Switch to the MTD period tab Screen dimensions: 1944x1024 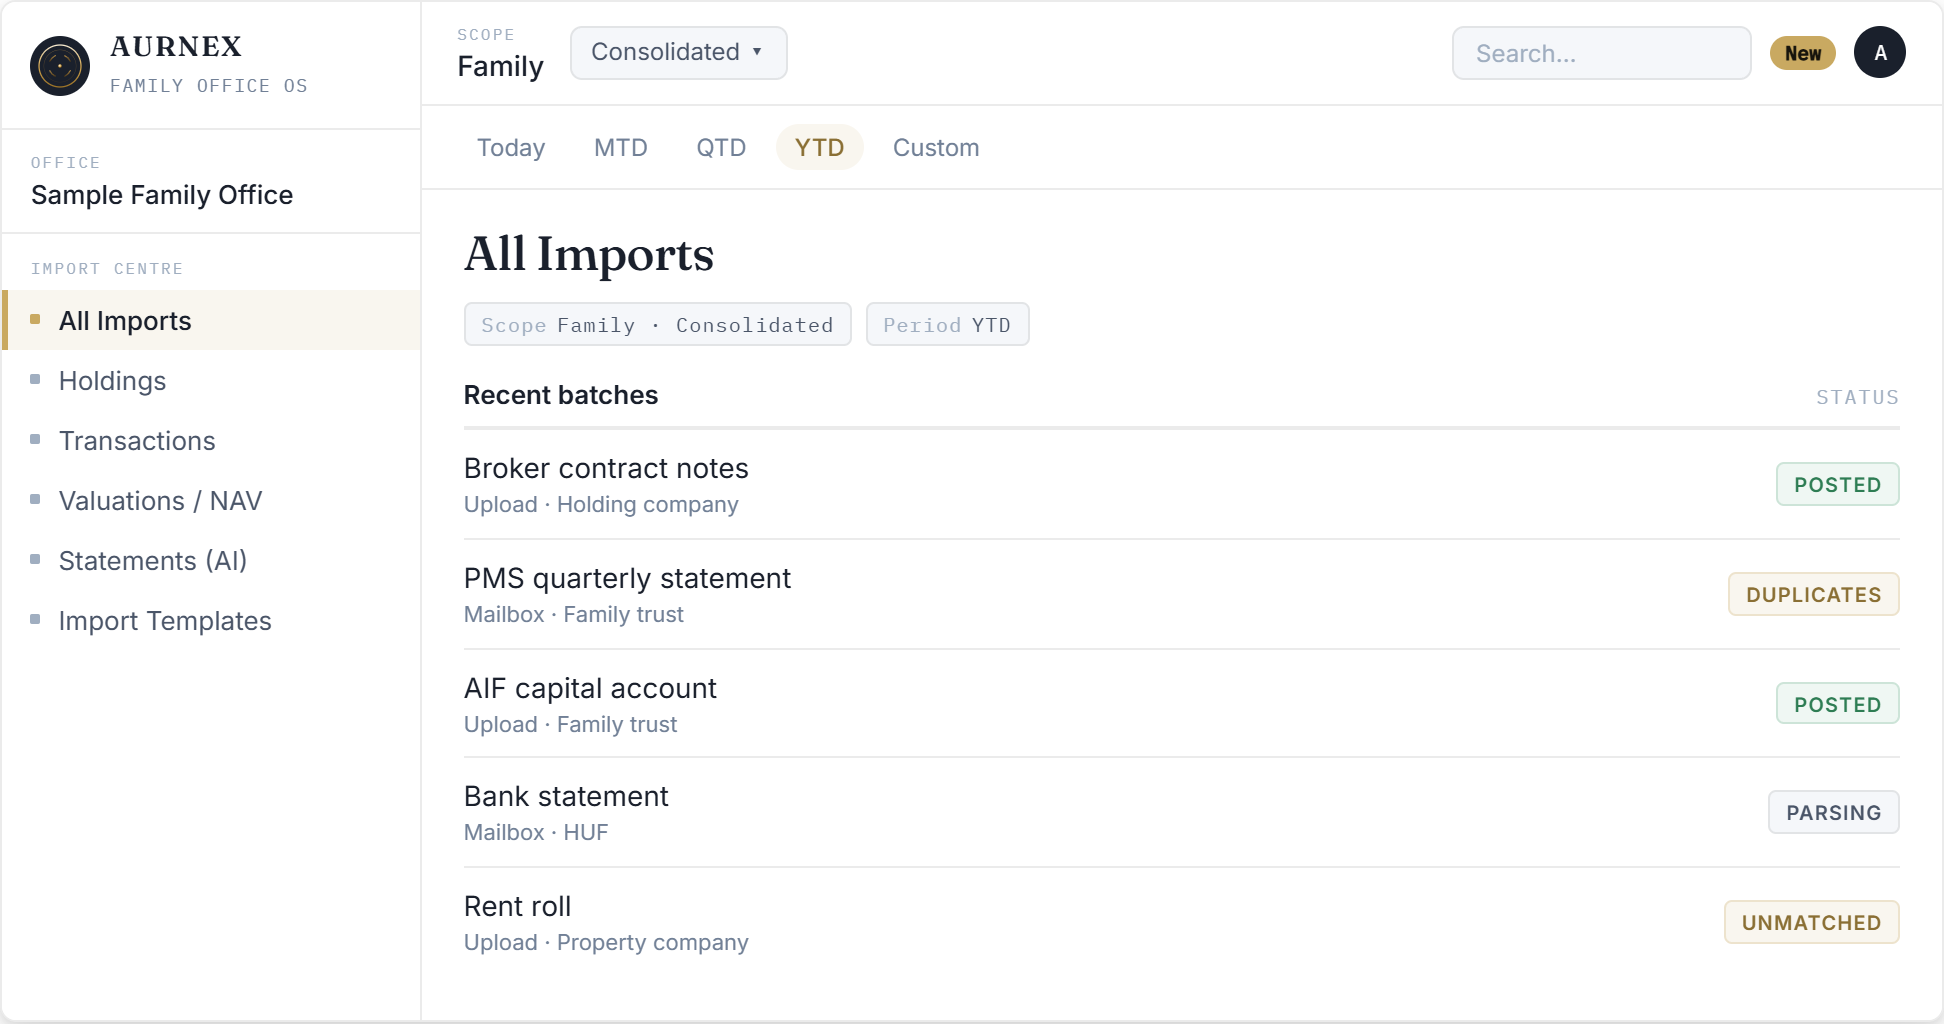(x=621, y=147)
